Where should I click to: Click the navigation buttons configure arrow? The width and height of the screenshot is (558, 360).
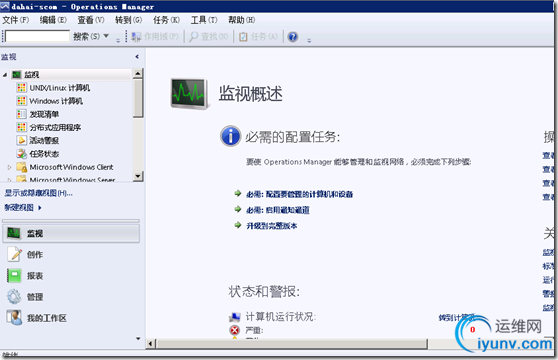pos(138,339)
